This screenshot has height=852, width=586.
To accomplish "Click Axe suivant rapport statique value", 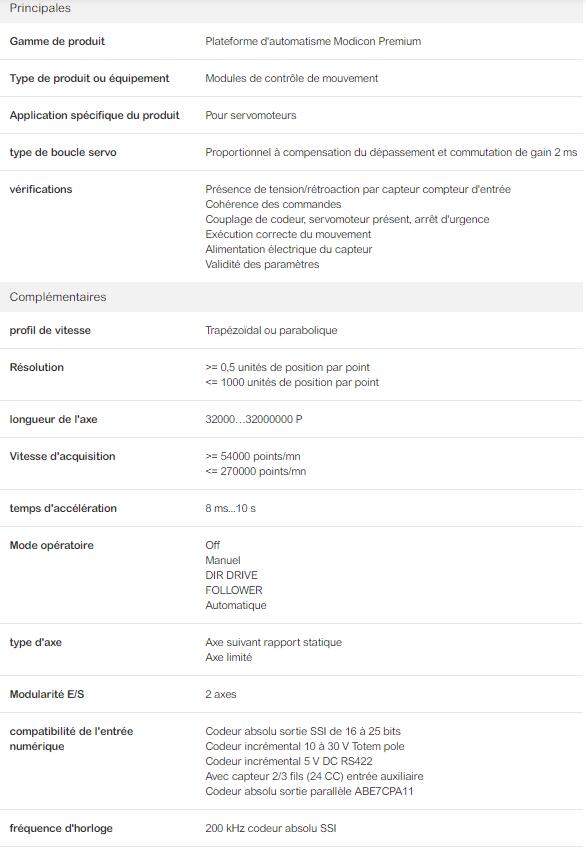I will click(273, 642).
